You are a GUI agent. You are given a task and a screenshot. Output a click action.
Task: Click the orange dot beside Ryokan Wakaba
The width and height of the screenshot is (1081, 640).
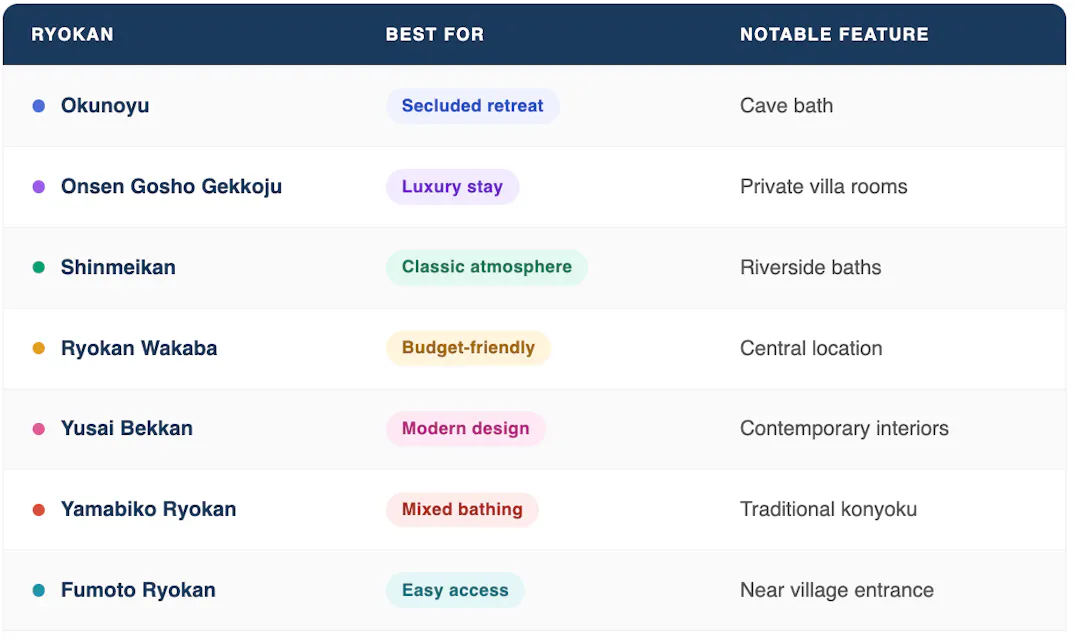click(39, 349)
